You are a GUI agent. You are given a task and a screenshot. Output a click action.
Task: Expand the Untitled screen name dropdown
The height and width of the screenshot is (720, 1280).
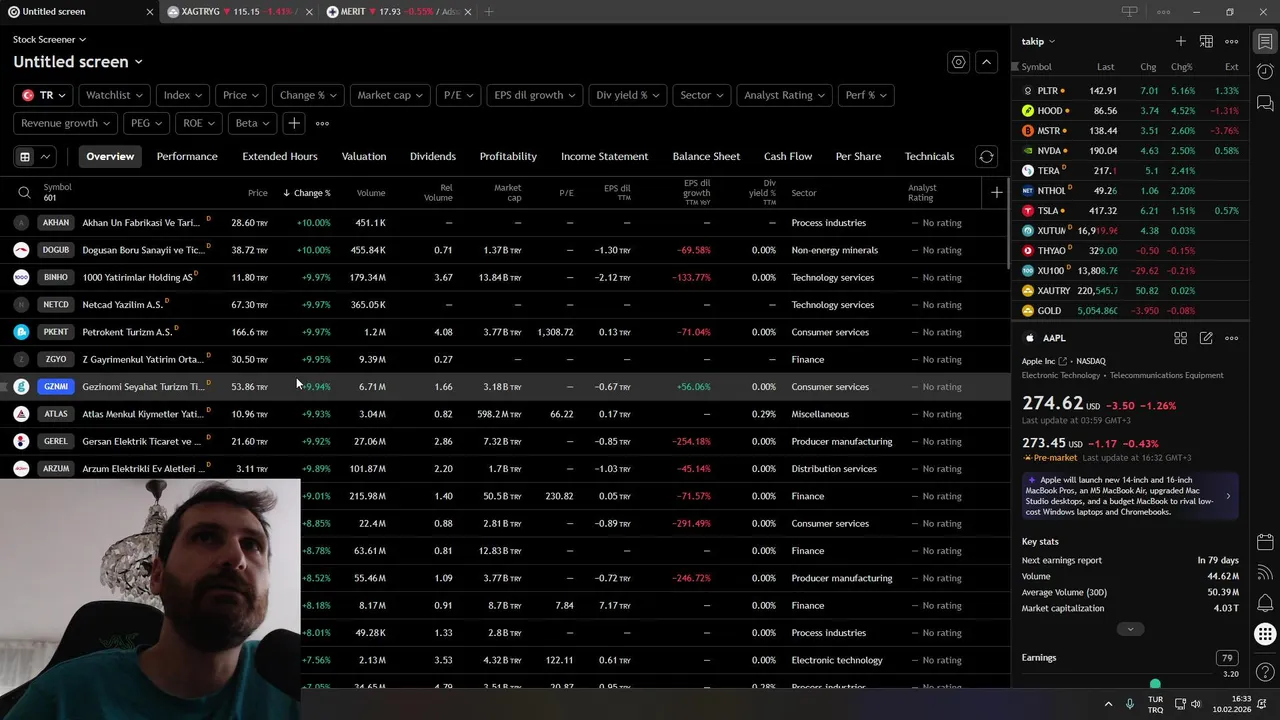[78, 62]
